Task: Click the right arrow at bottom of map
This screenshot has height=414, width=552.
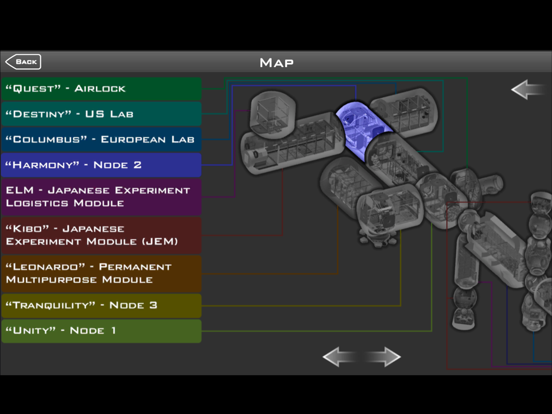Action: click(382, 357)
